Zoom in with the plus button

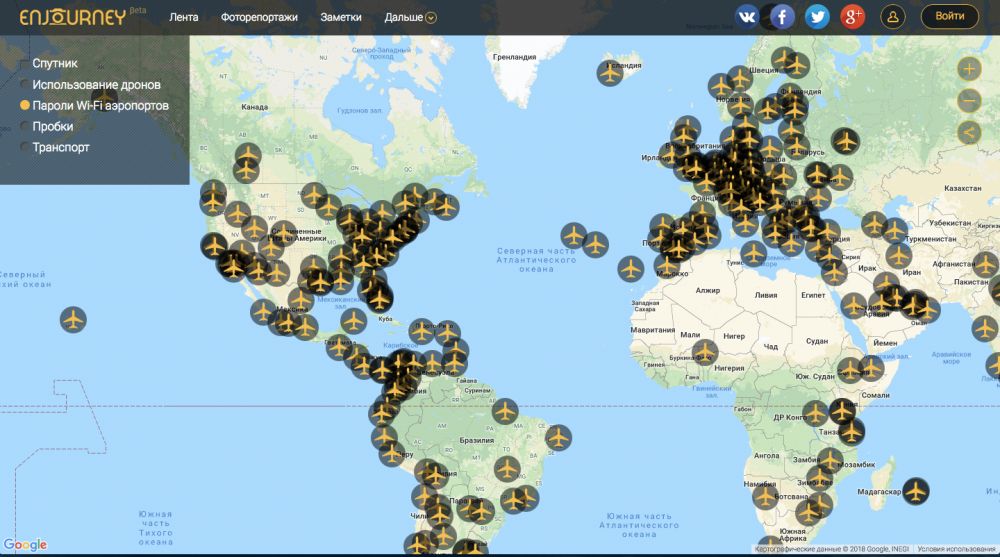969,68
